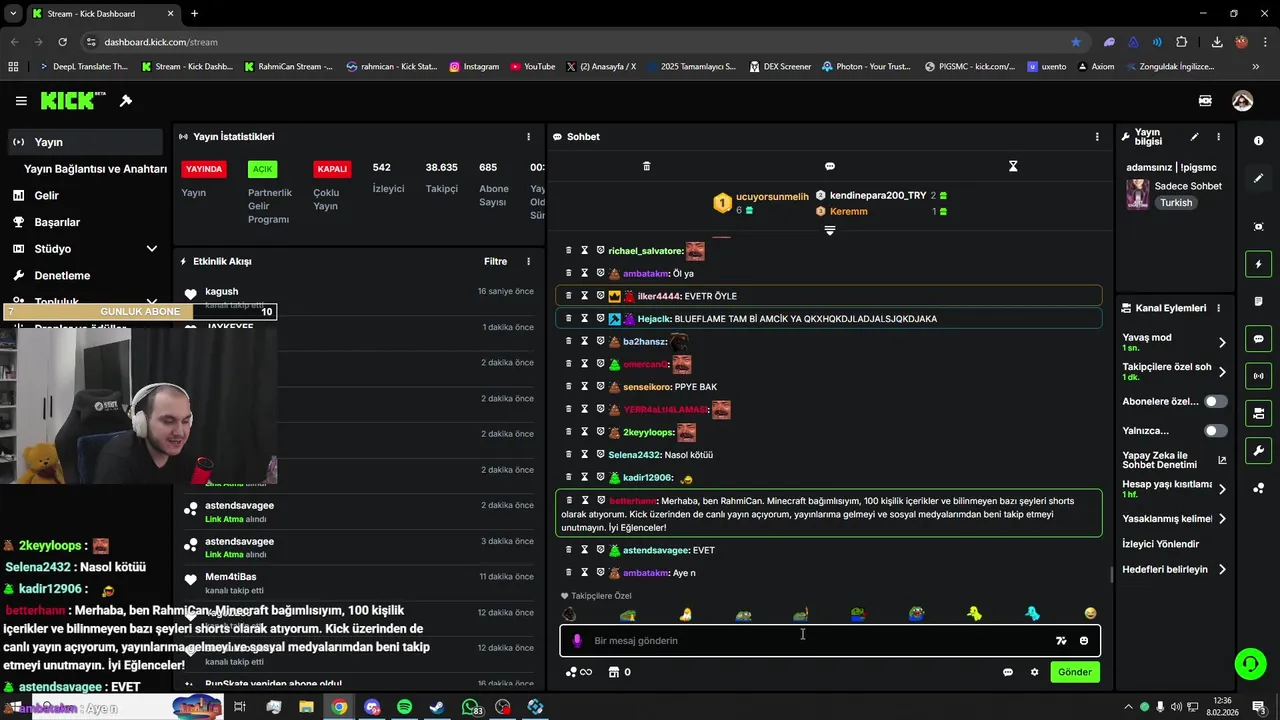Image resolution: width=1280 pixels, height=720 pixels.
Task: Click the username ucuyorsunmelih on the leaderboard
Action: [x=772, y=197]
